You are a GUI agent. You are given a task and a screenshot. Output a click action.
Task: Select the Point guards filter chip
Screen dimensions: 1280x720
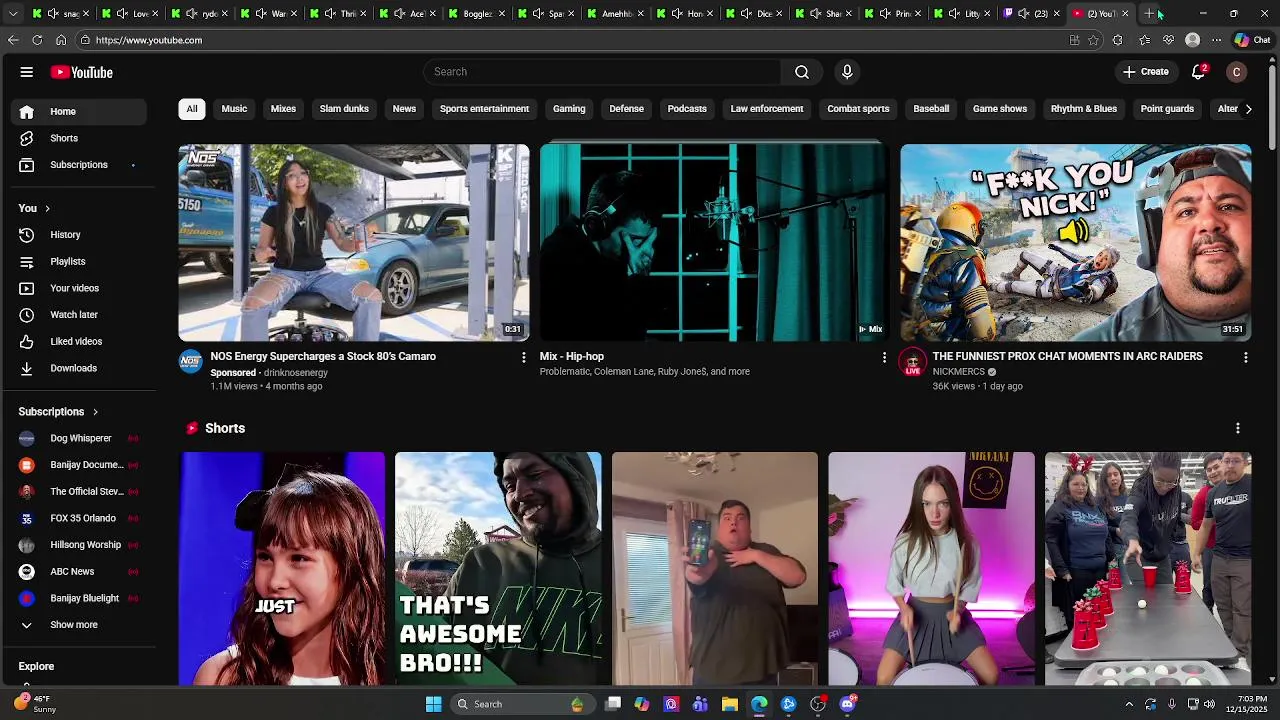pos(1167,109)
